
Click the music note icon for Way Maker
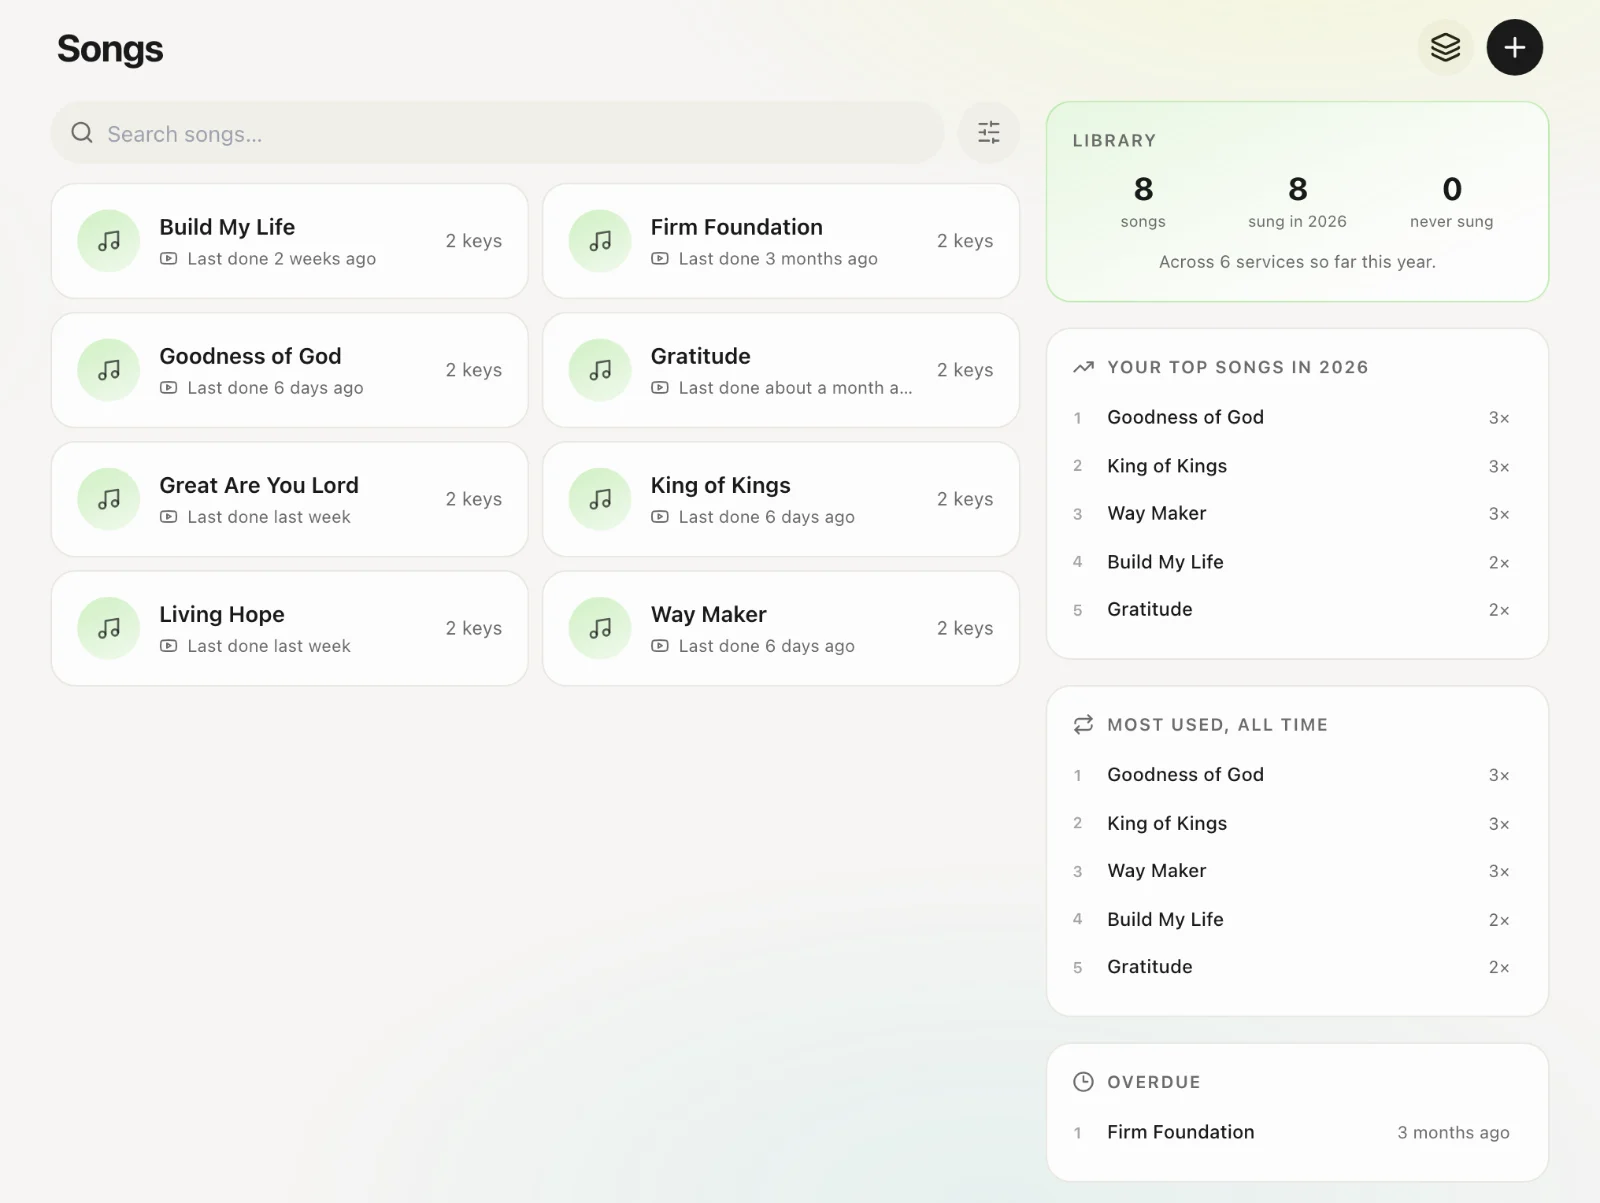600,628
